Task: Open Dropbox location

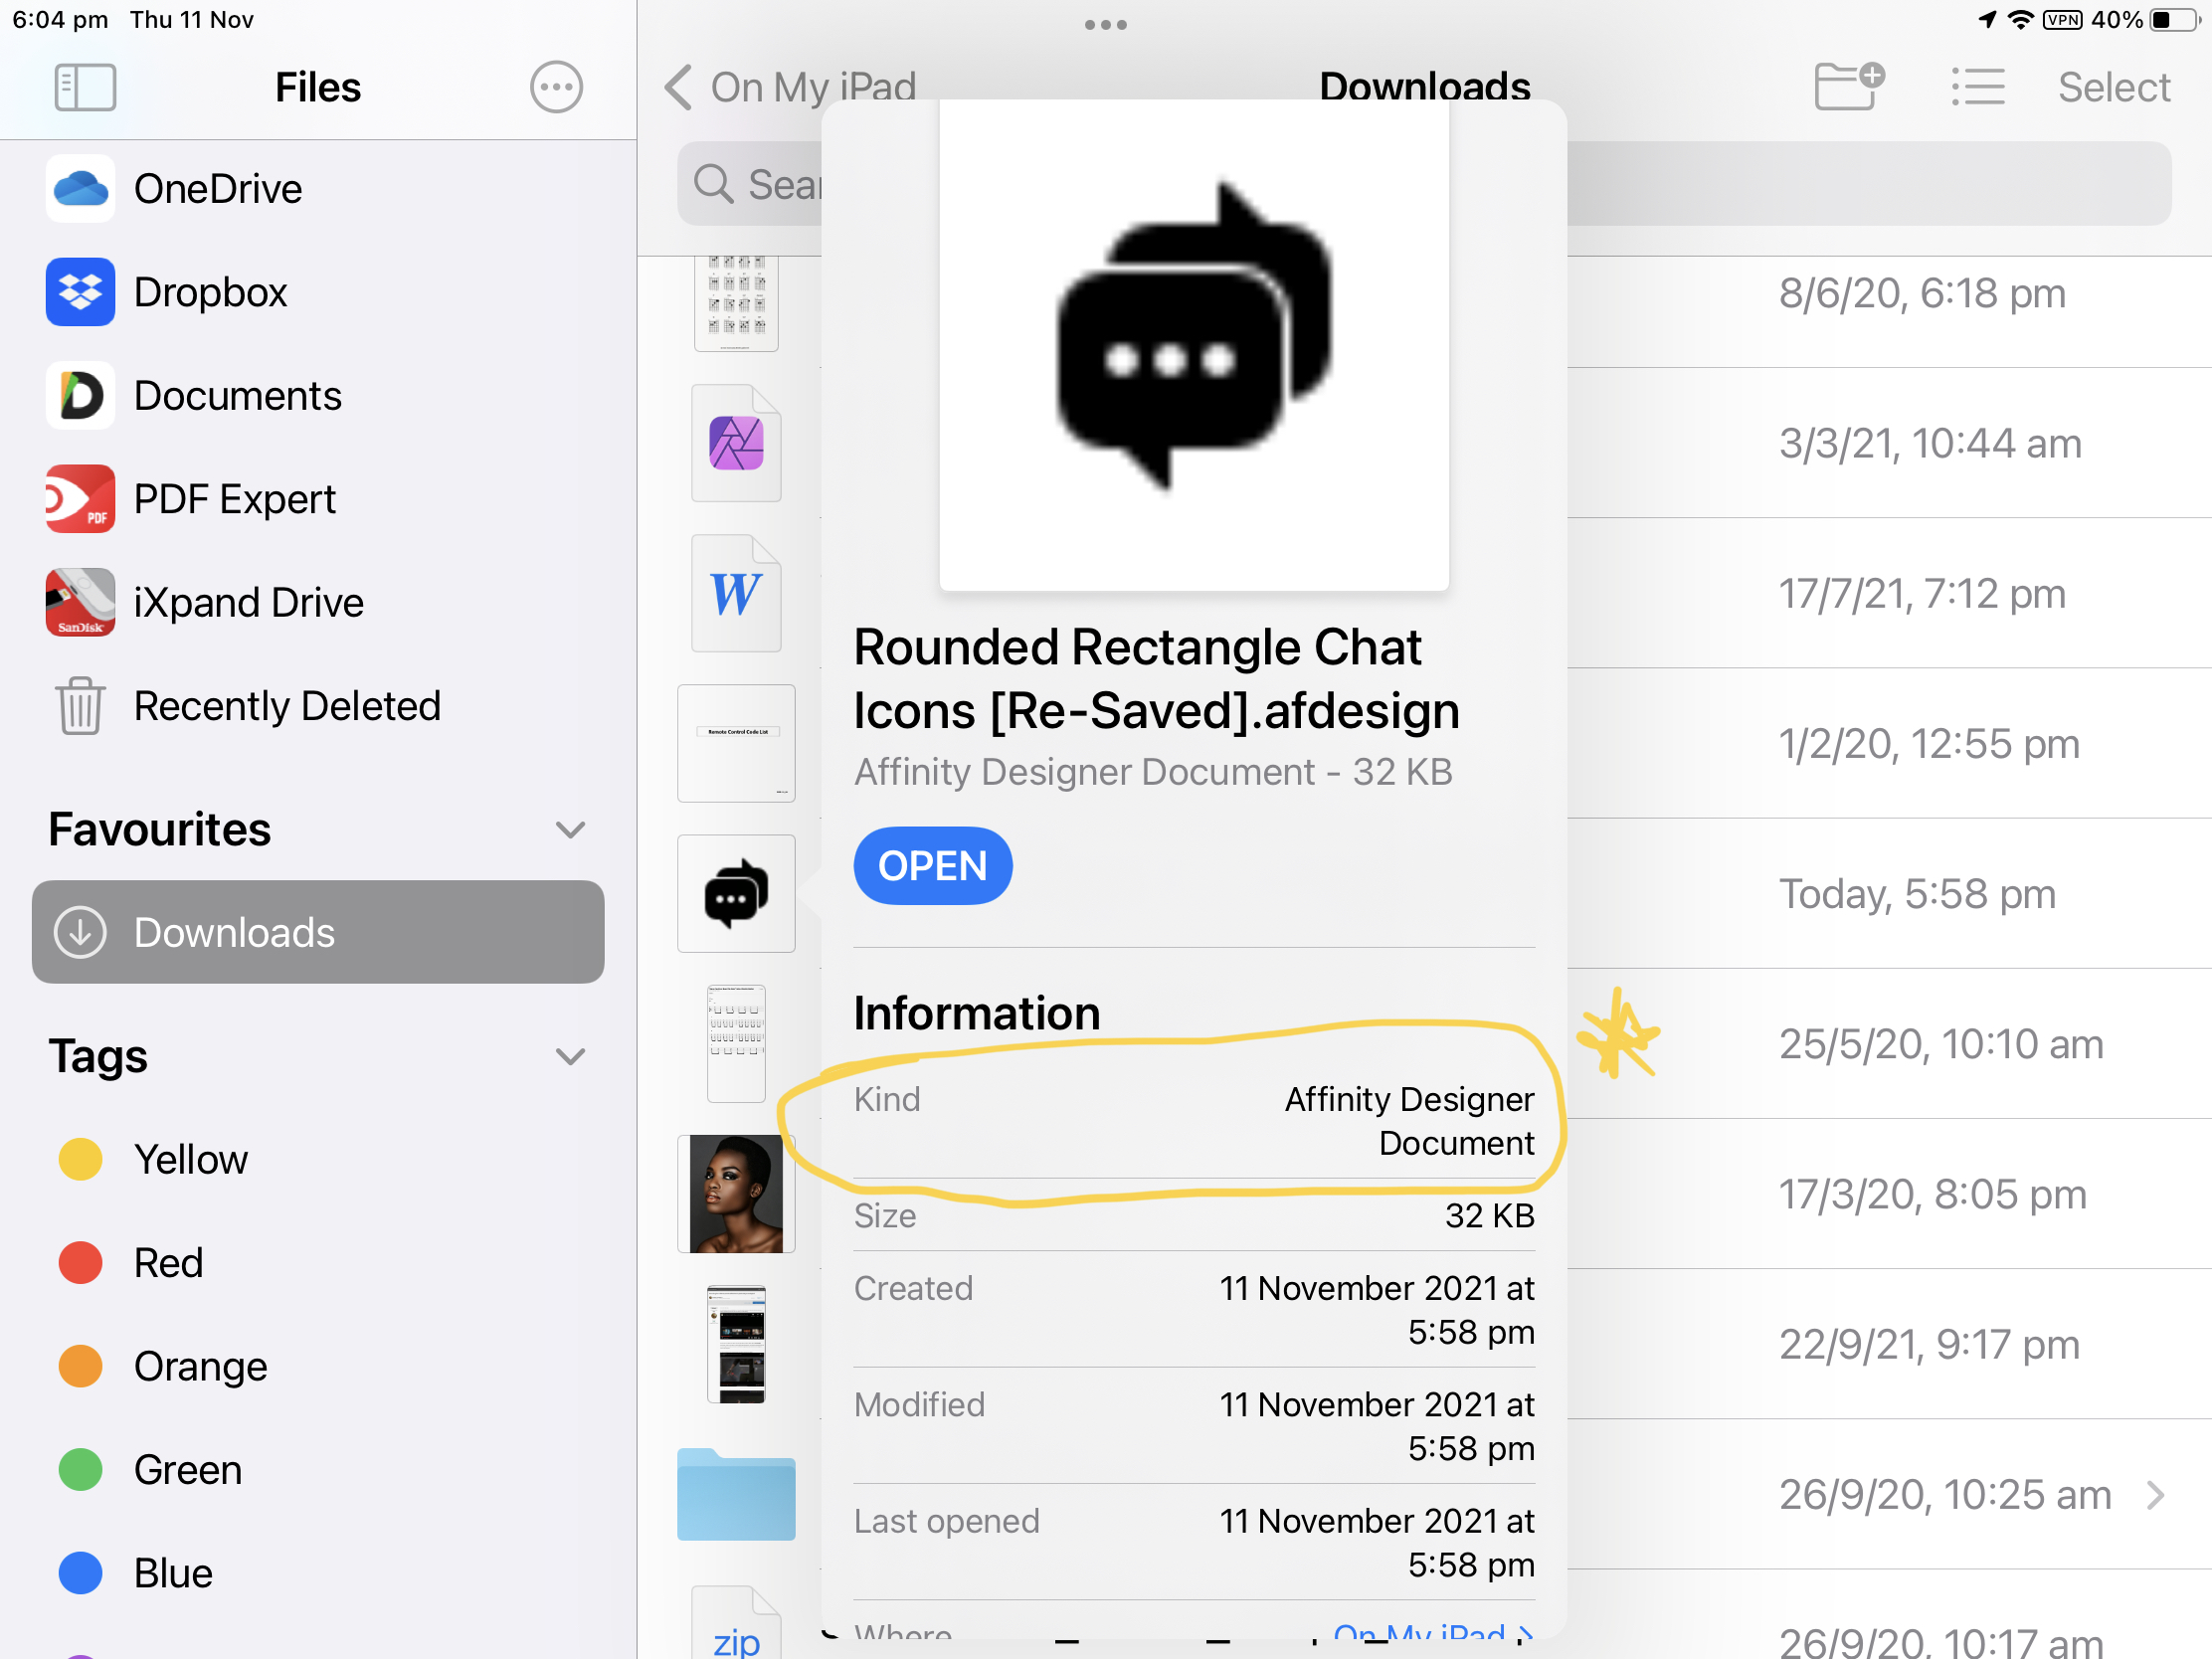Action: tap(318, 292)
